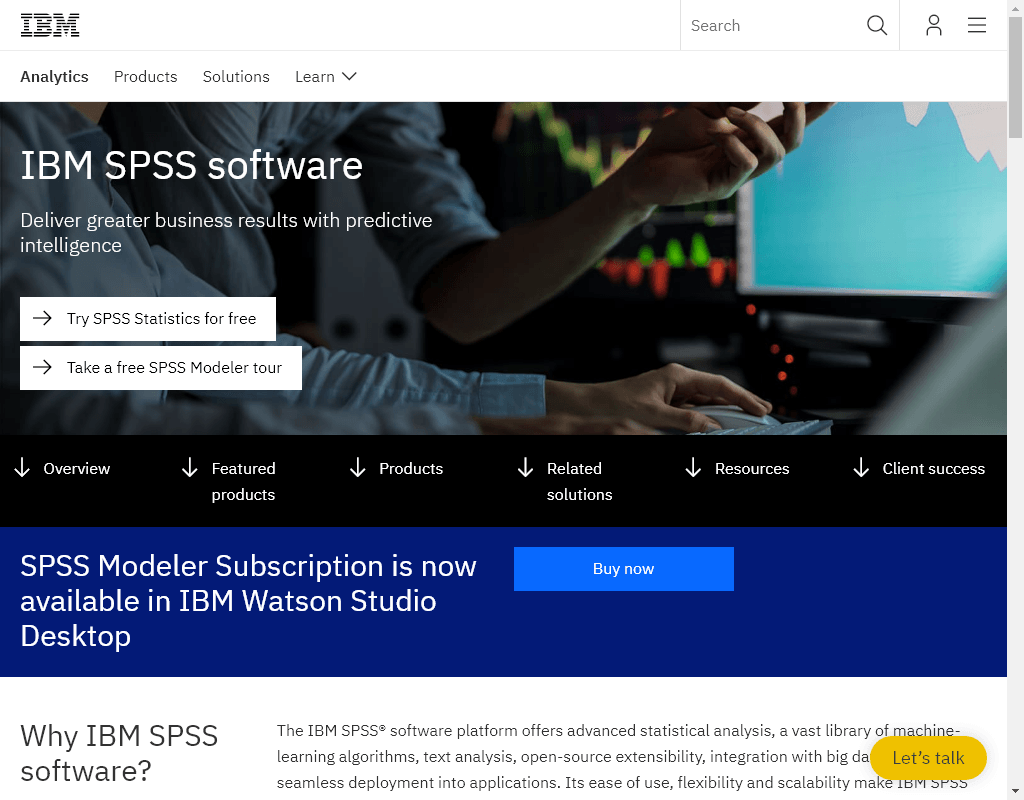Click down arrow next to Resources

point(693,468)
